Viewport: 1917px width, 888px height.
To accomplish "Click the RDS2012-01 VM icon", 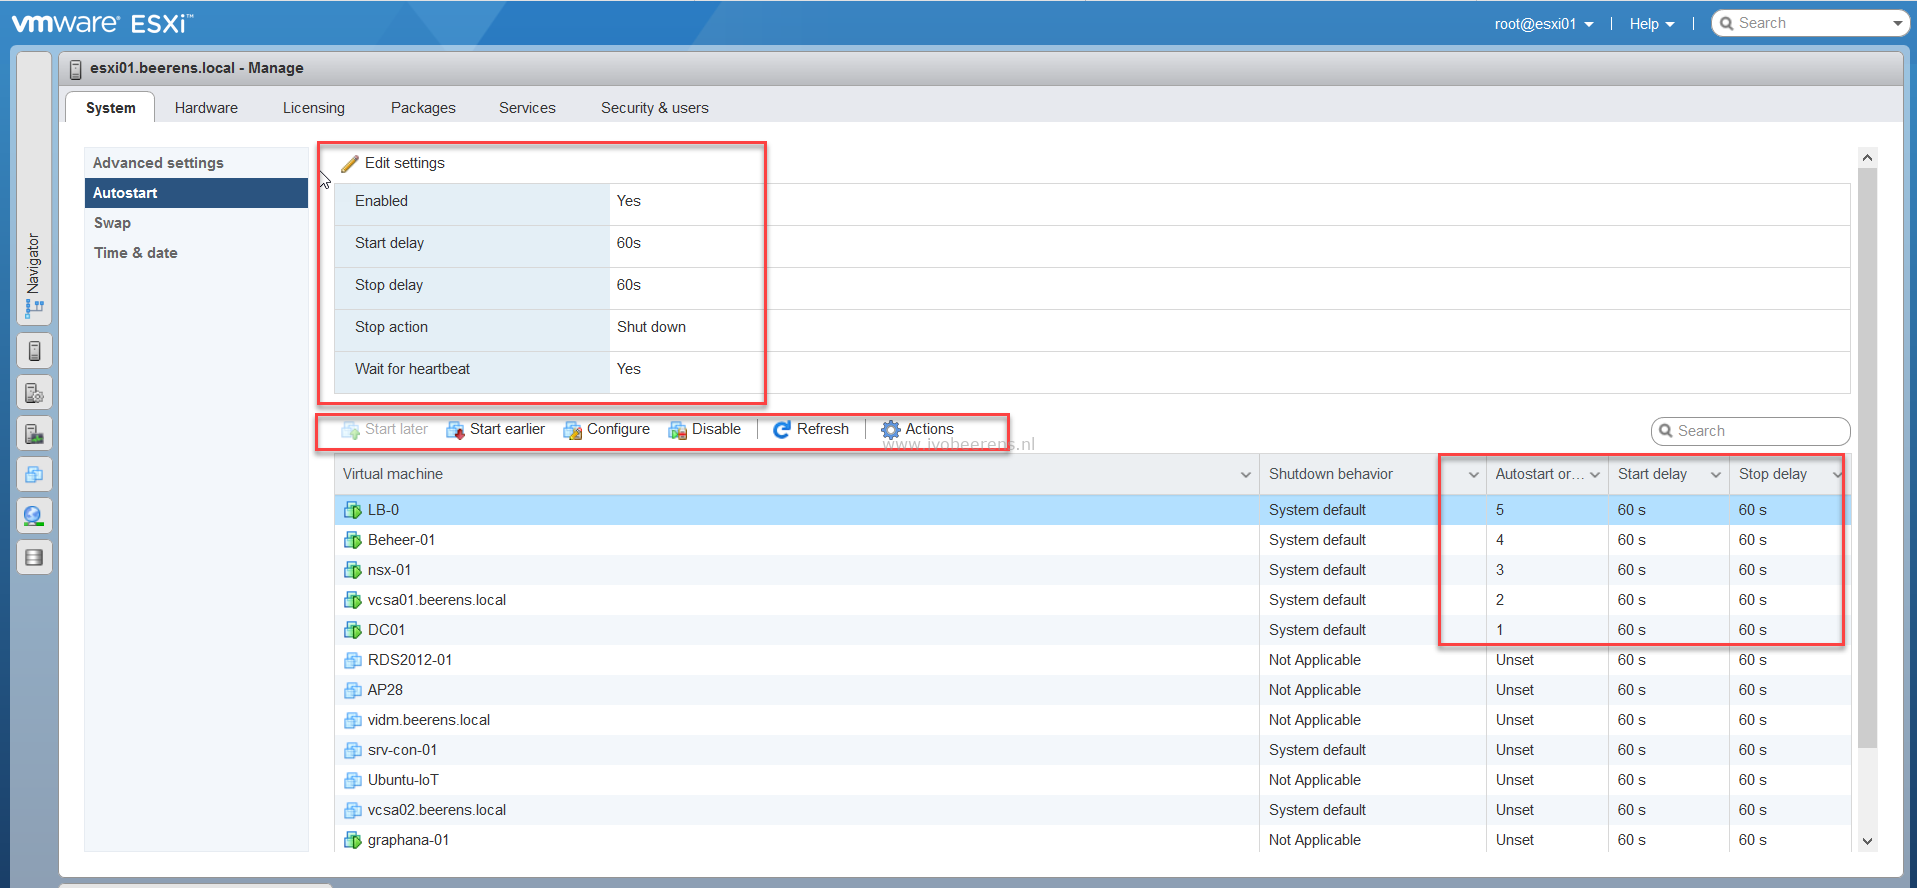I will (x=352, y=660).
